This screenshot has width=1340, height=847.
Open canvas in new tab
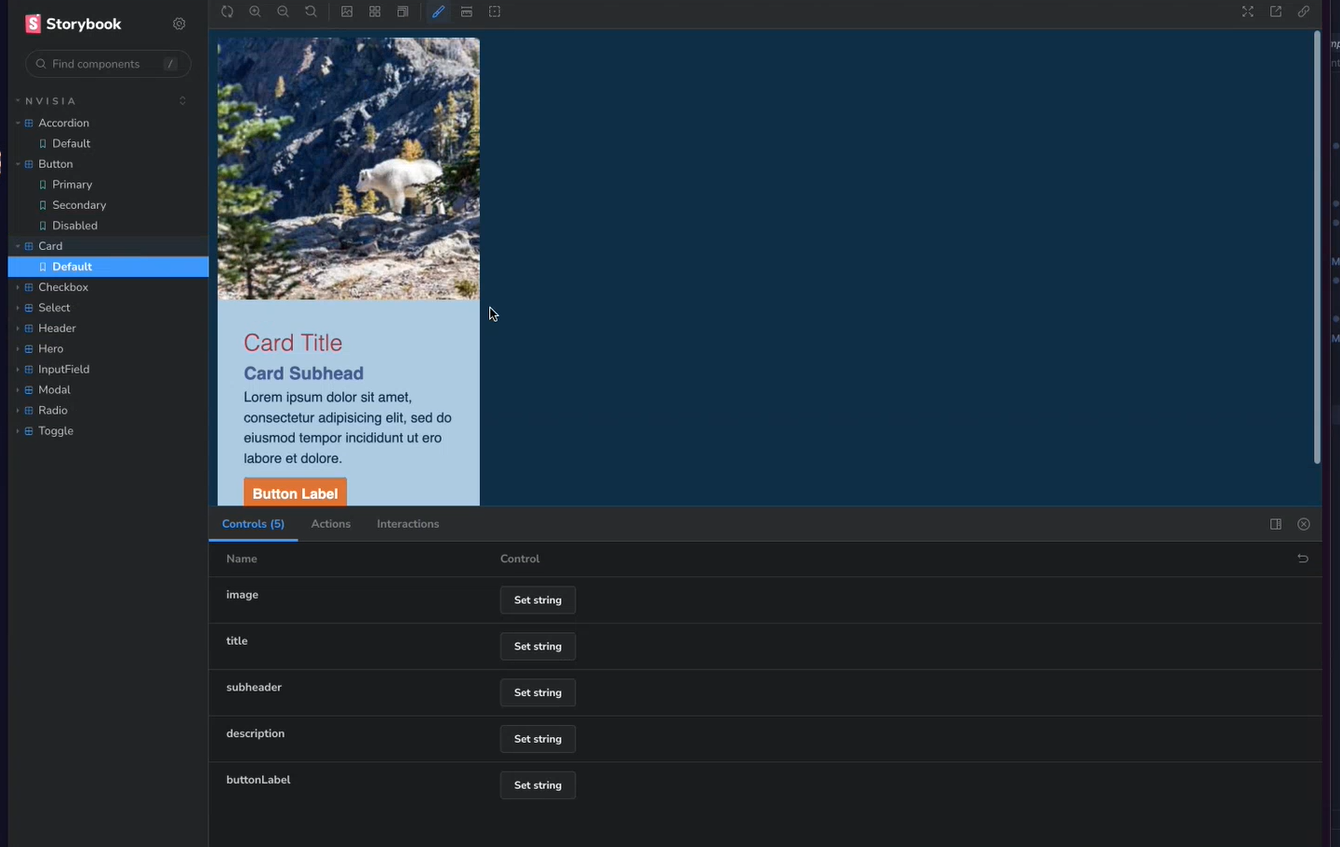1275,12
